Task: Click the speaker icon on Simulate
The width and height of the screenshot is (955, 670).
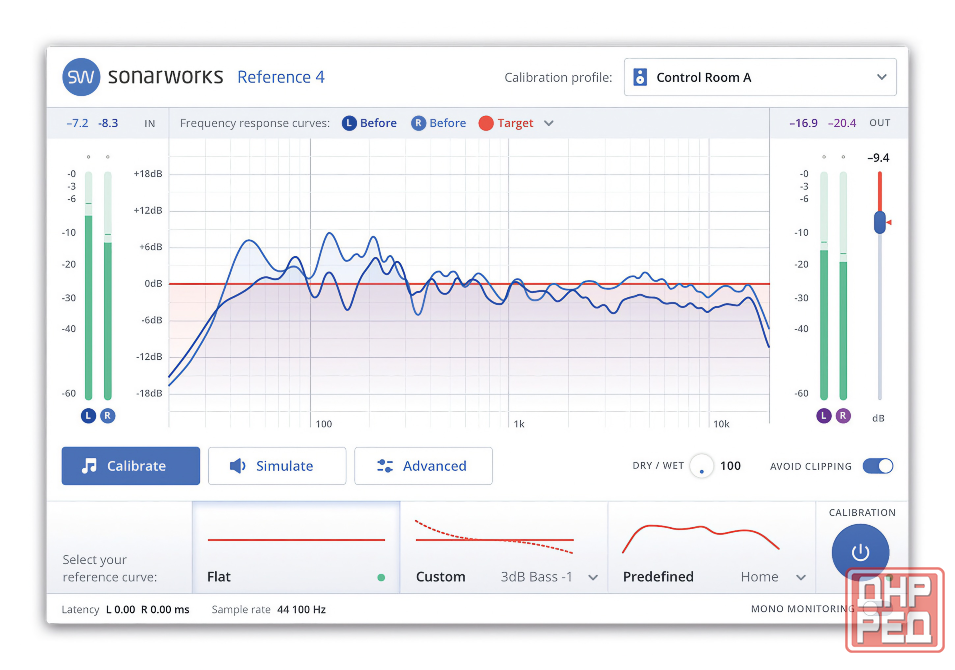Action: click(x=237, y=466)
